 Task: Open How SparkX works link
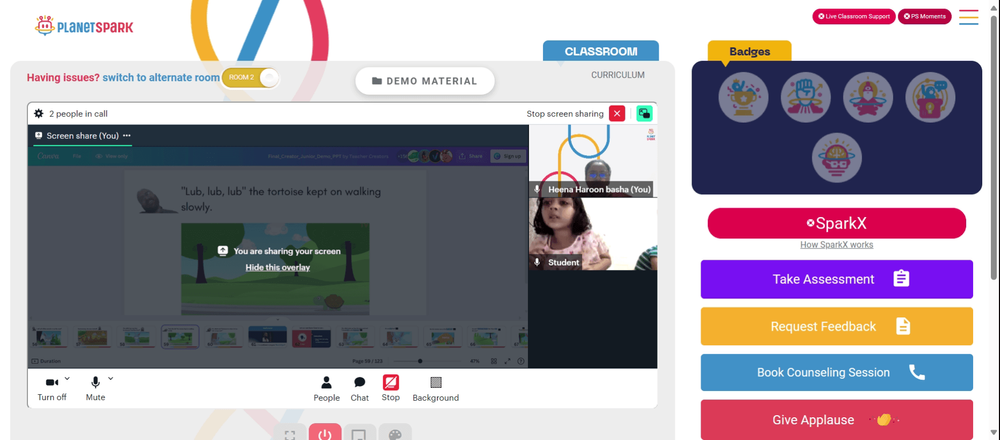(x=837, y=245)
